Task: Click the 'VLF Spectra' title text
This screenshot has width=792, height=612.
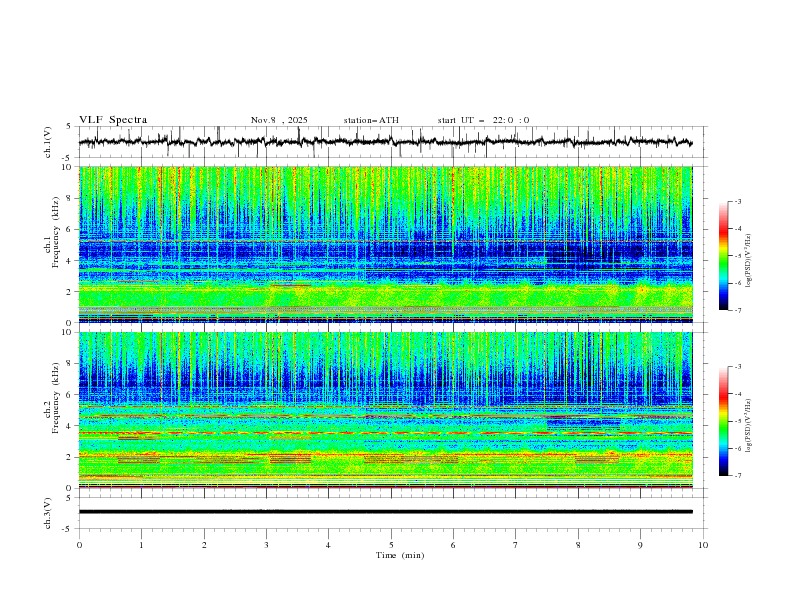Action: click(113, 120)
